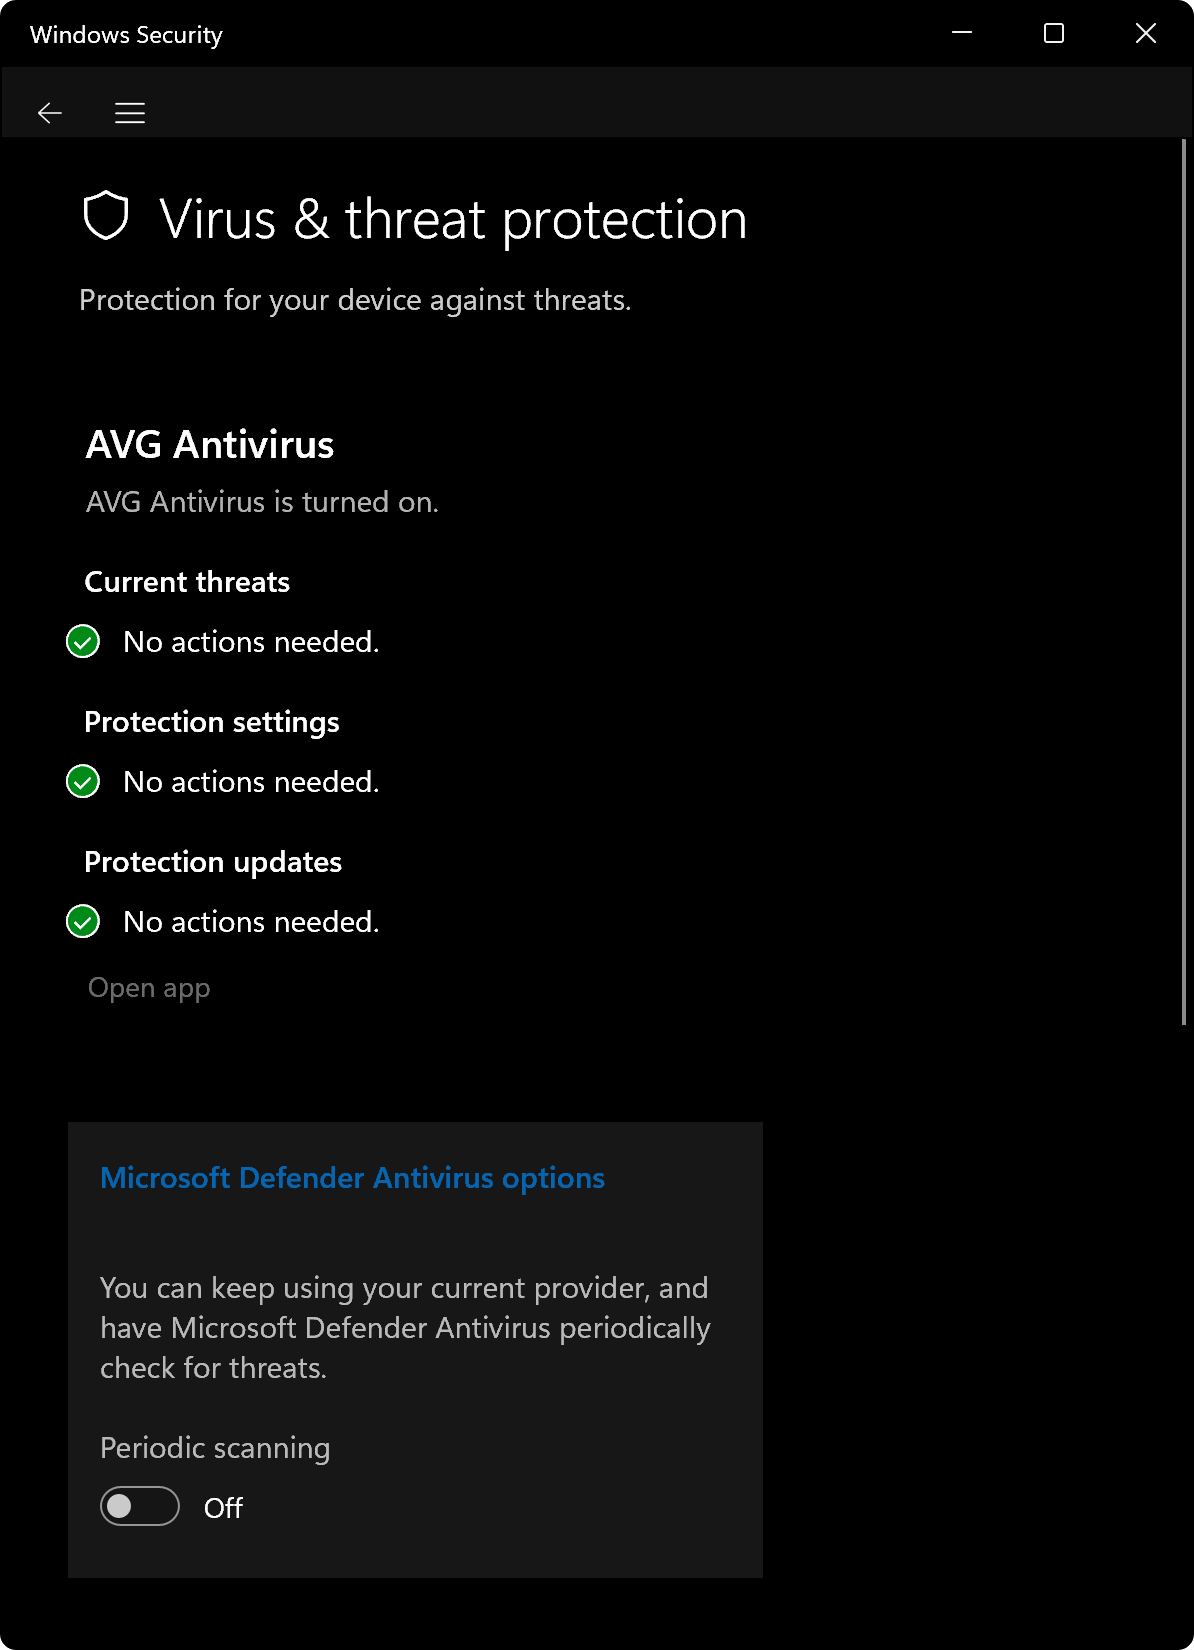Minimize the Windows Security window
The height and width of the screenshot is (1650, 1194).
(962, 33)
